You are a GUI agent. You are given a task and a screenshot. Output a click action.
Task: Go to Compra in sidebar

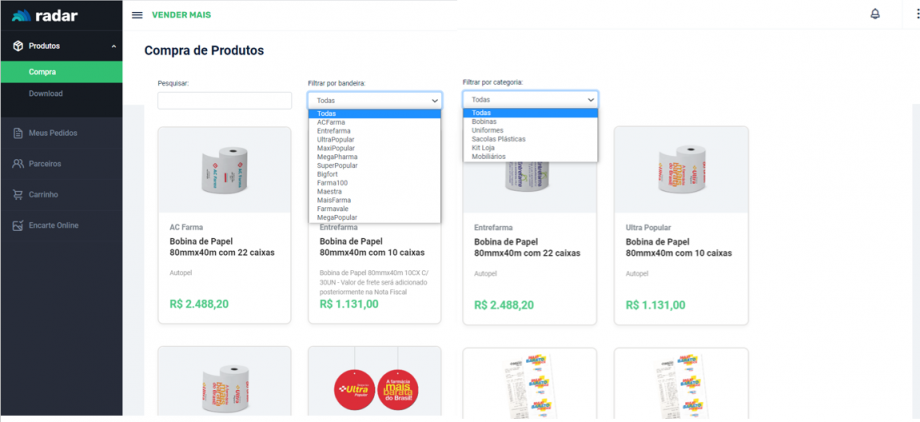(x=42, y=72)
